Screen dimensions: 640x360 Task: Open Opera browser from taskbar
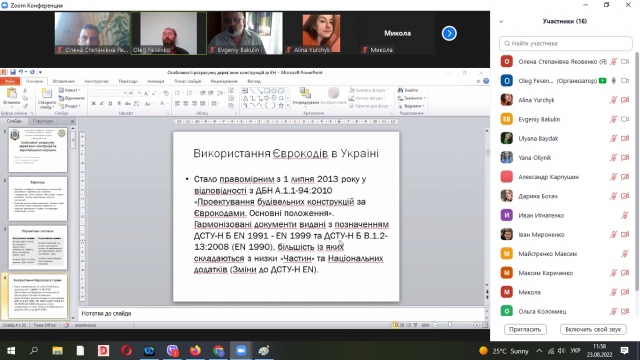click(x=126, y=351)
